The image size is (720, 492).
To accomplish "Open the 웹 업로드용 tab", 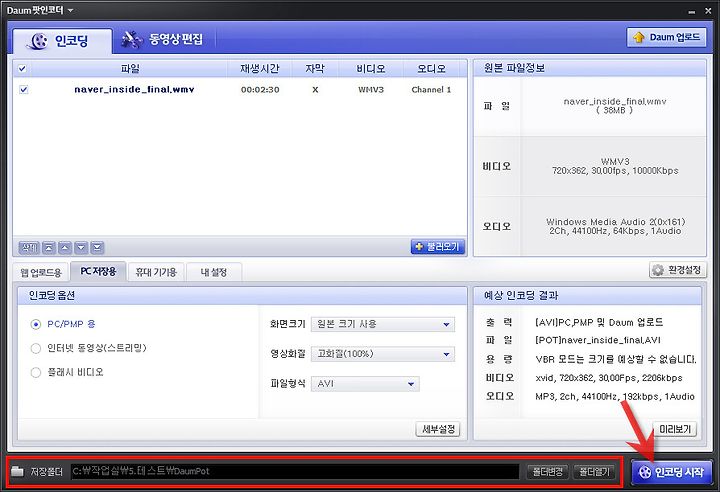I will point(41,272).
